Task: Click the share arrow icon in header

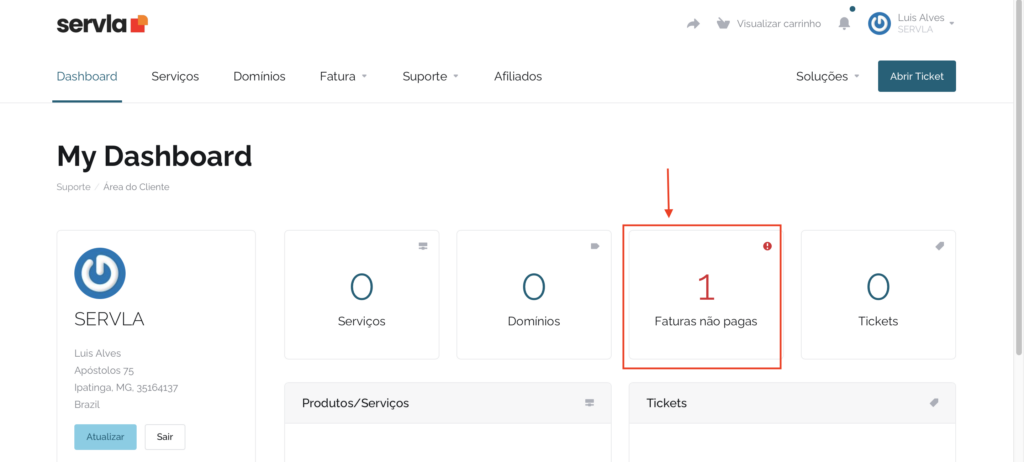Action: click(x=693, y=24)
